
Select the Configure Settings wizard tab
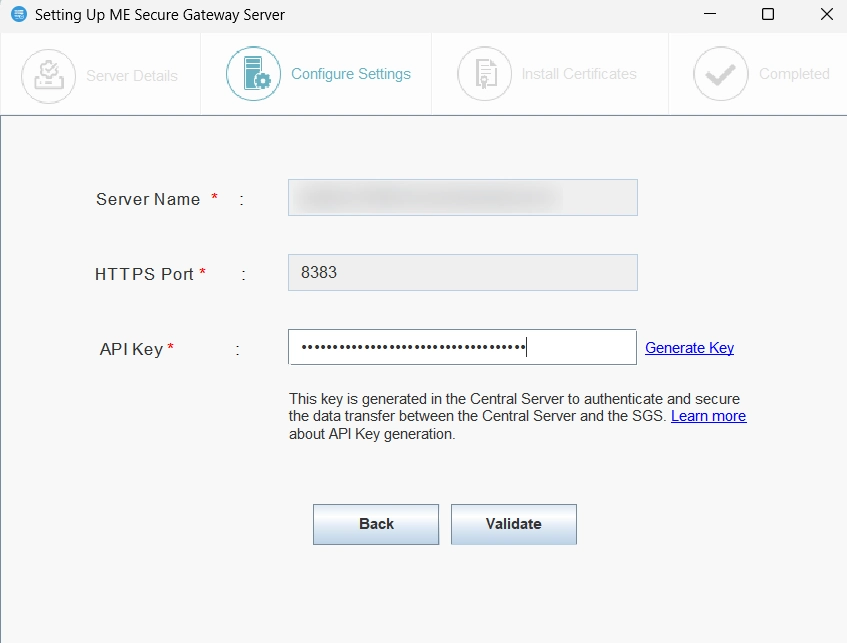[x=351, y=74]
